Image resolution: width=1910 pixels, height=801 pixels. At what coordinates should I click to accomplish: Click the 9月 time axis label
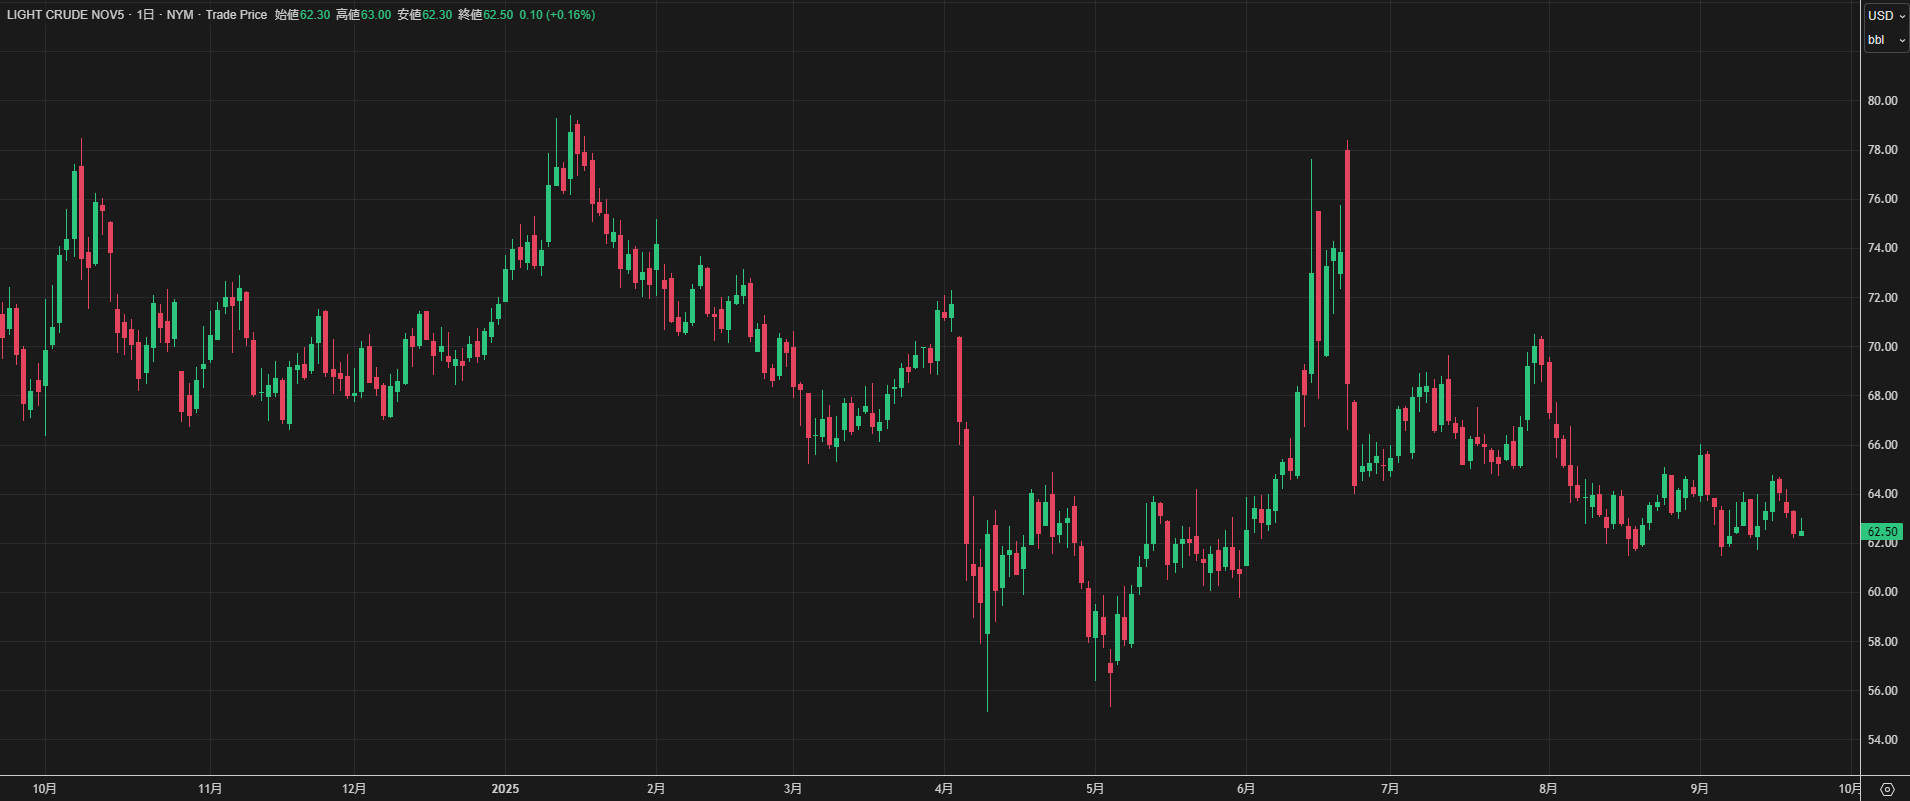[1699, 789]
